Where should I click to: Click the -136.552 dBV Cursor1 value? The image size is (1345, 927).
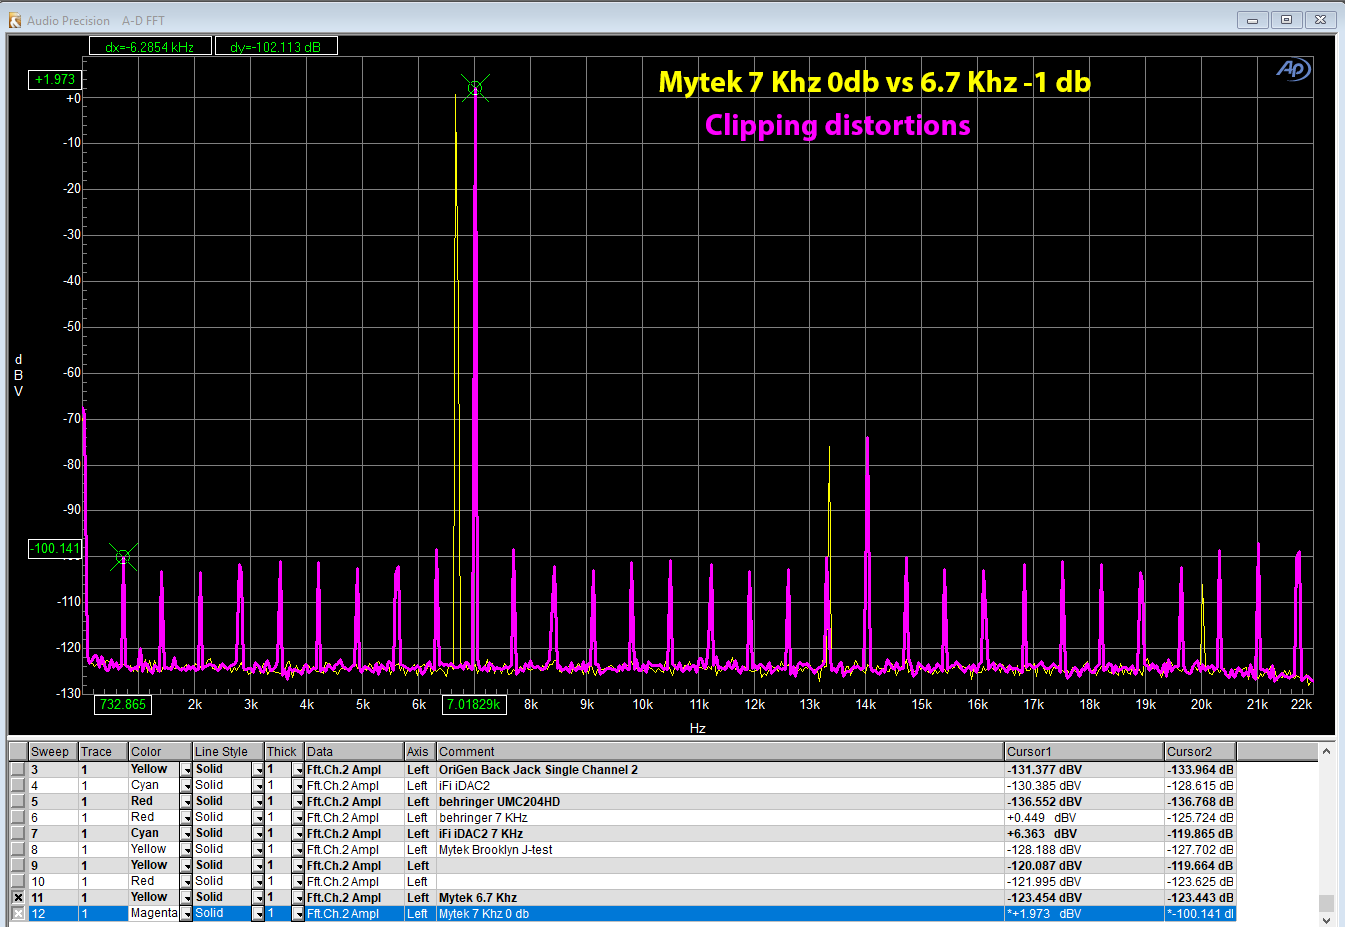click(x=1044, y=802)
